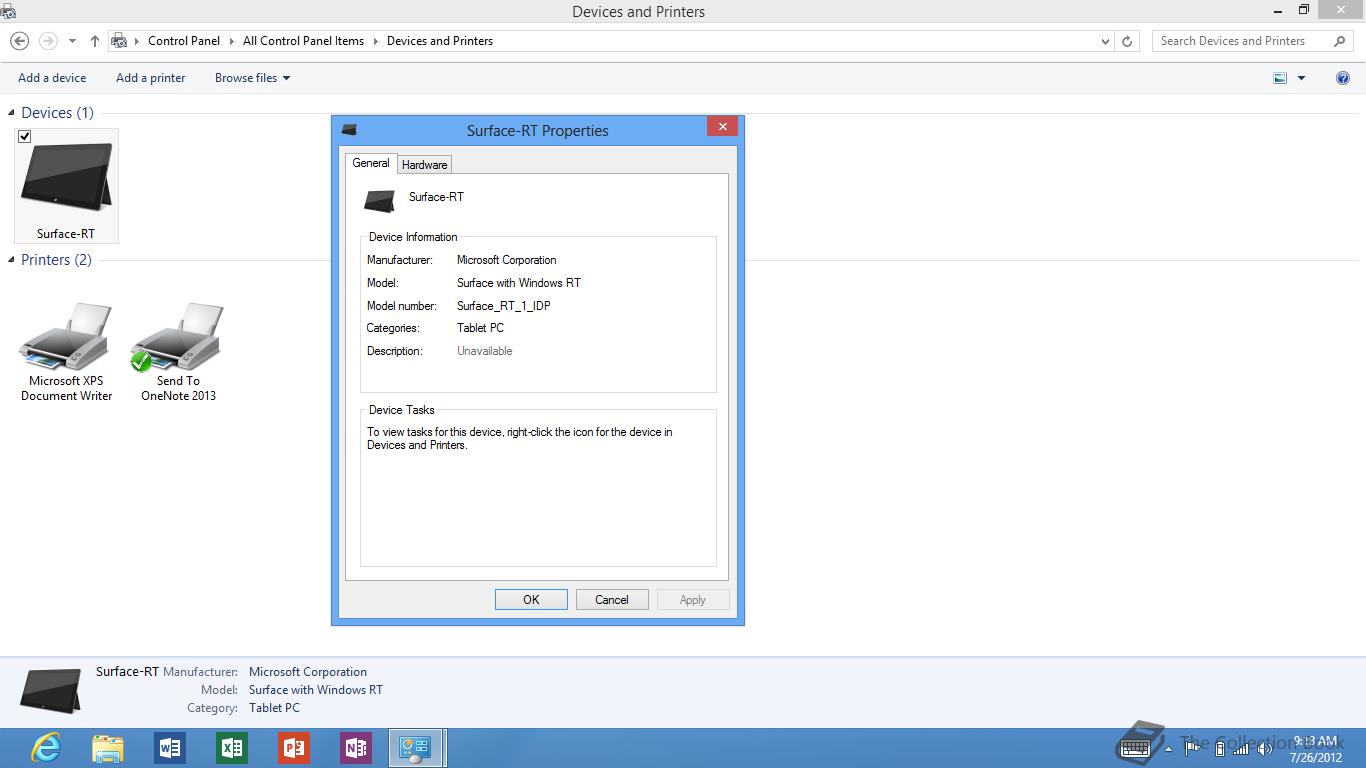This screenshot has width=1366, height=768.
Task: Launch Excel from the taskbar
Action: tap(232, 748)
